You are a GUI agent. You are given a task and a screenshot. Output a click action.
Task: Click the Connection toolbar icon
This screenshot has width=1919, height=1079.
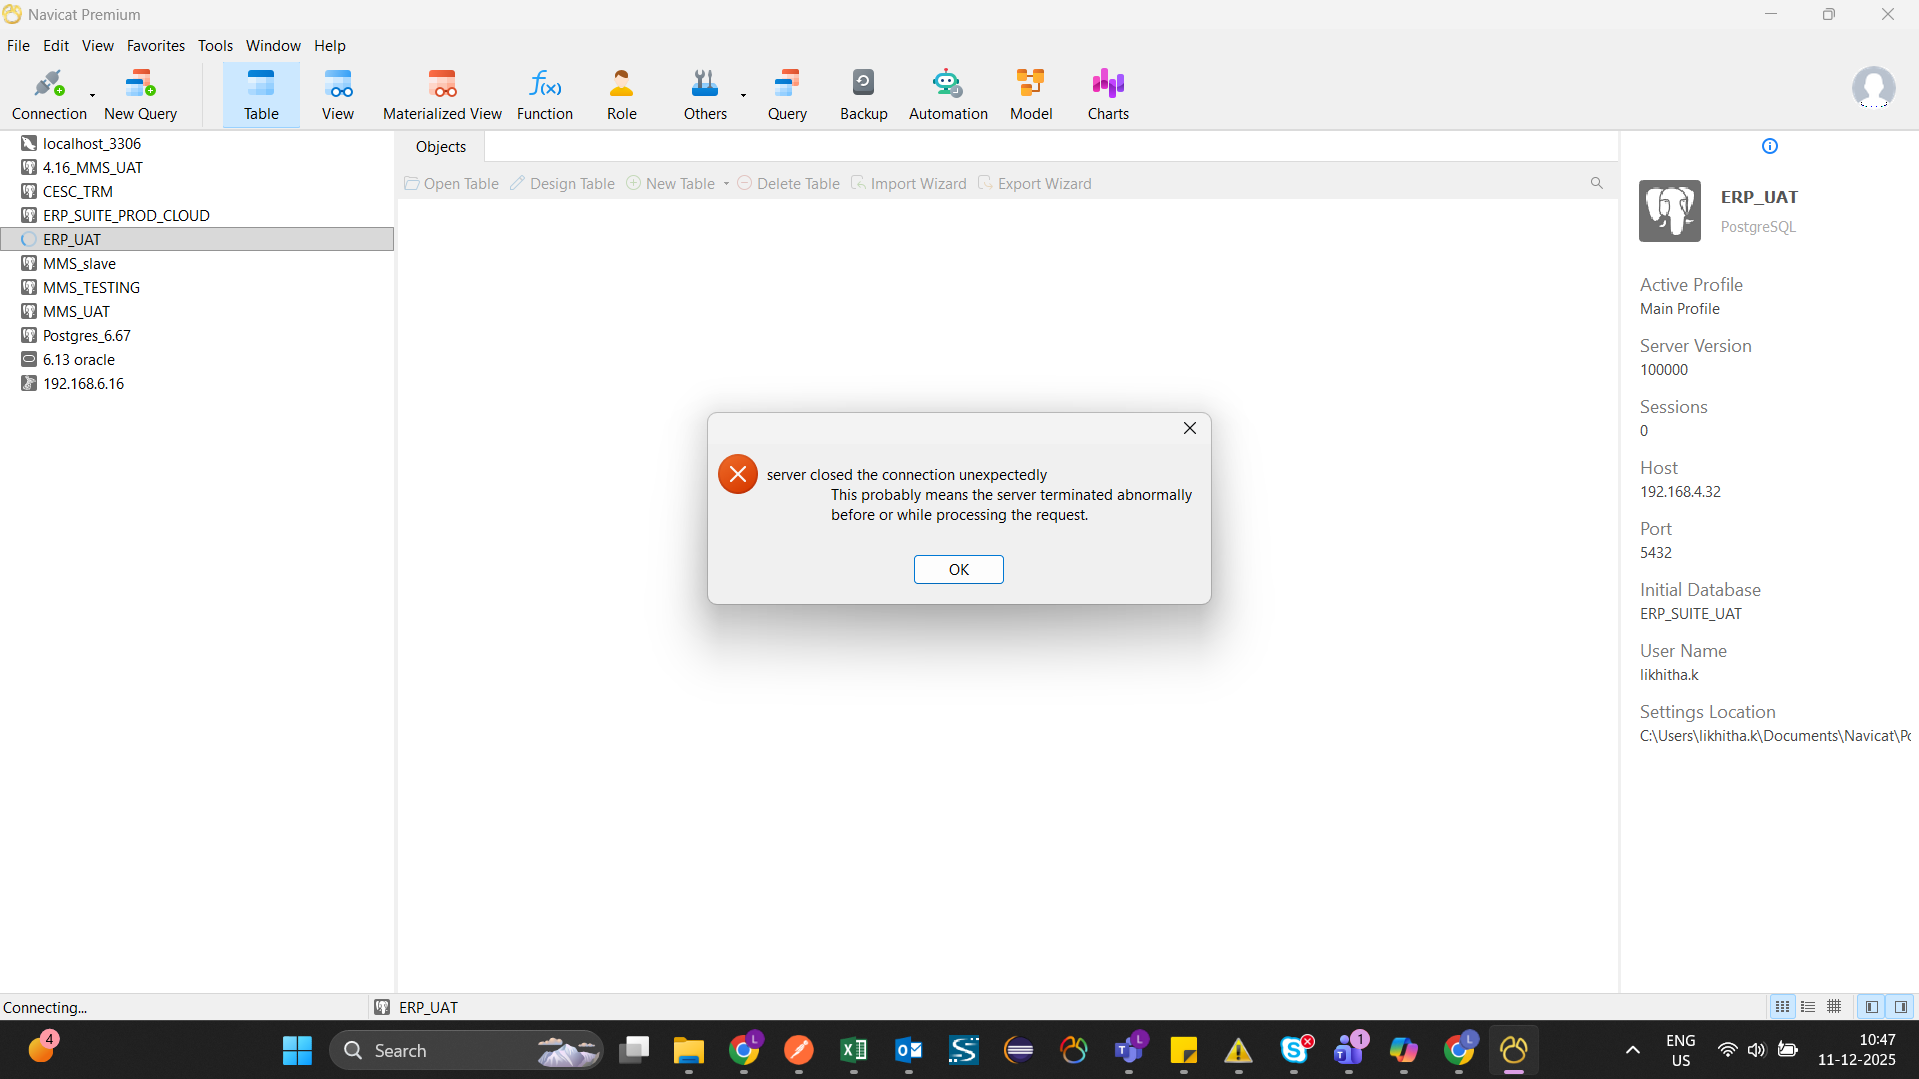click(49, 95)
